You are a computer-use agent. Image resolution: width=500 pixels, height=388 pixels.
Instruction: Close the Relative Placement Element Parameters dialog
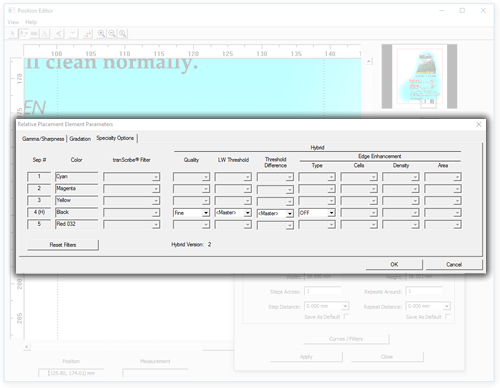coord(479,124)
